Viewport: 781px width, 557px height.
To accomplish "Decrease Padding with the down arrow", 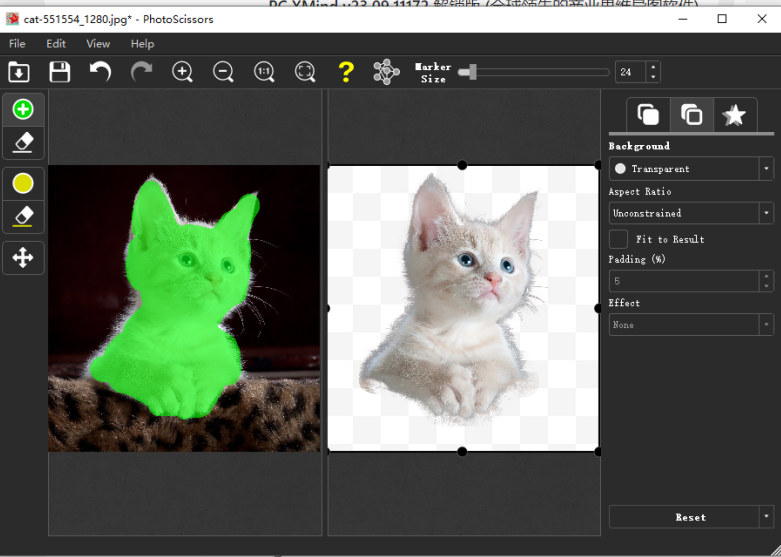I will click(x=766, y=286).
